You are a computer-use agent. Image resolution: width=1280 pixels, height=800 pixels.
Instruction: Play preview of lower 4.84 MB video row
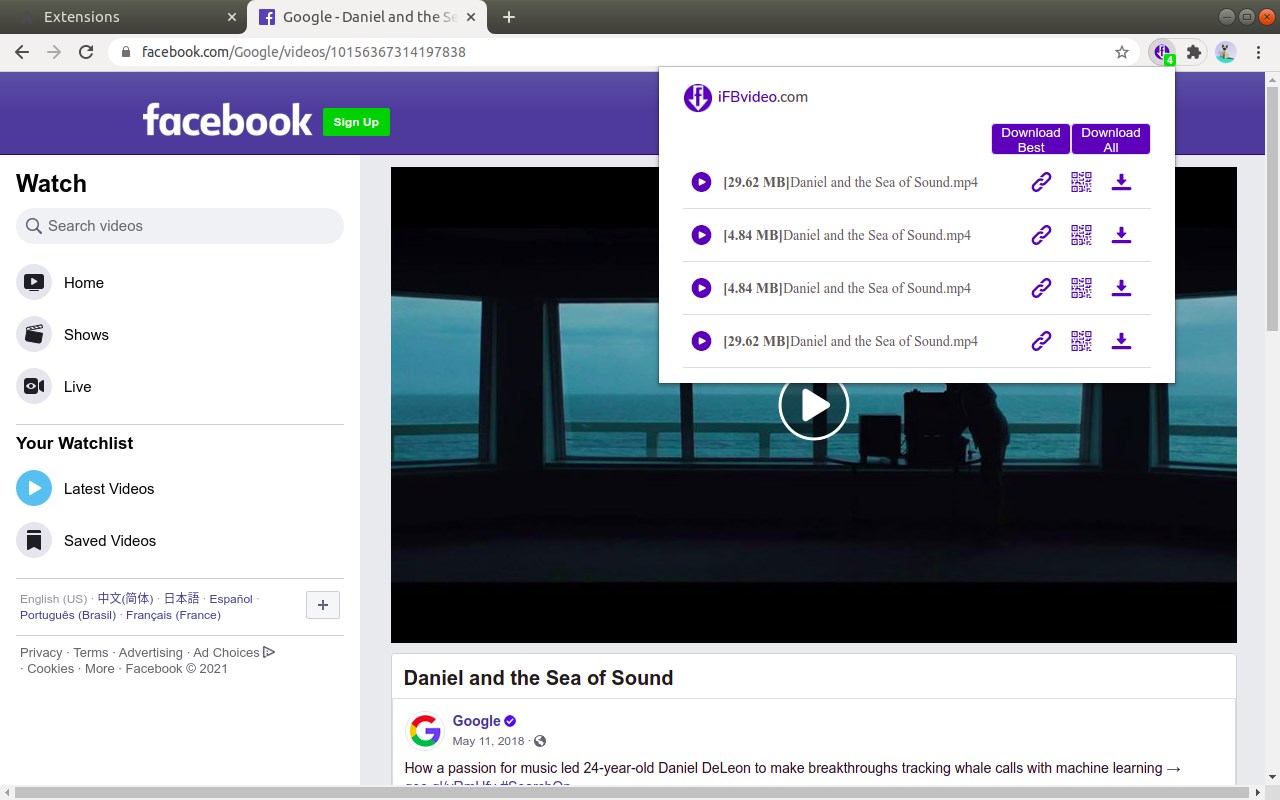coord(701,288)
